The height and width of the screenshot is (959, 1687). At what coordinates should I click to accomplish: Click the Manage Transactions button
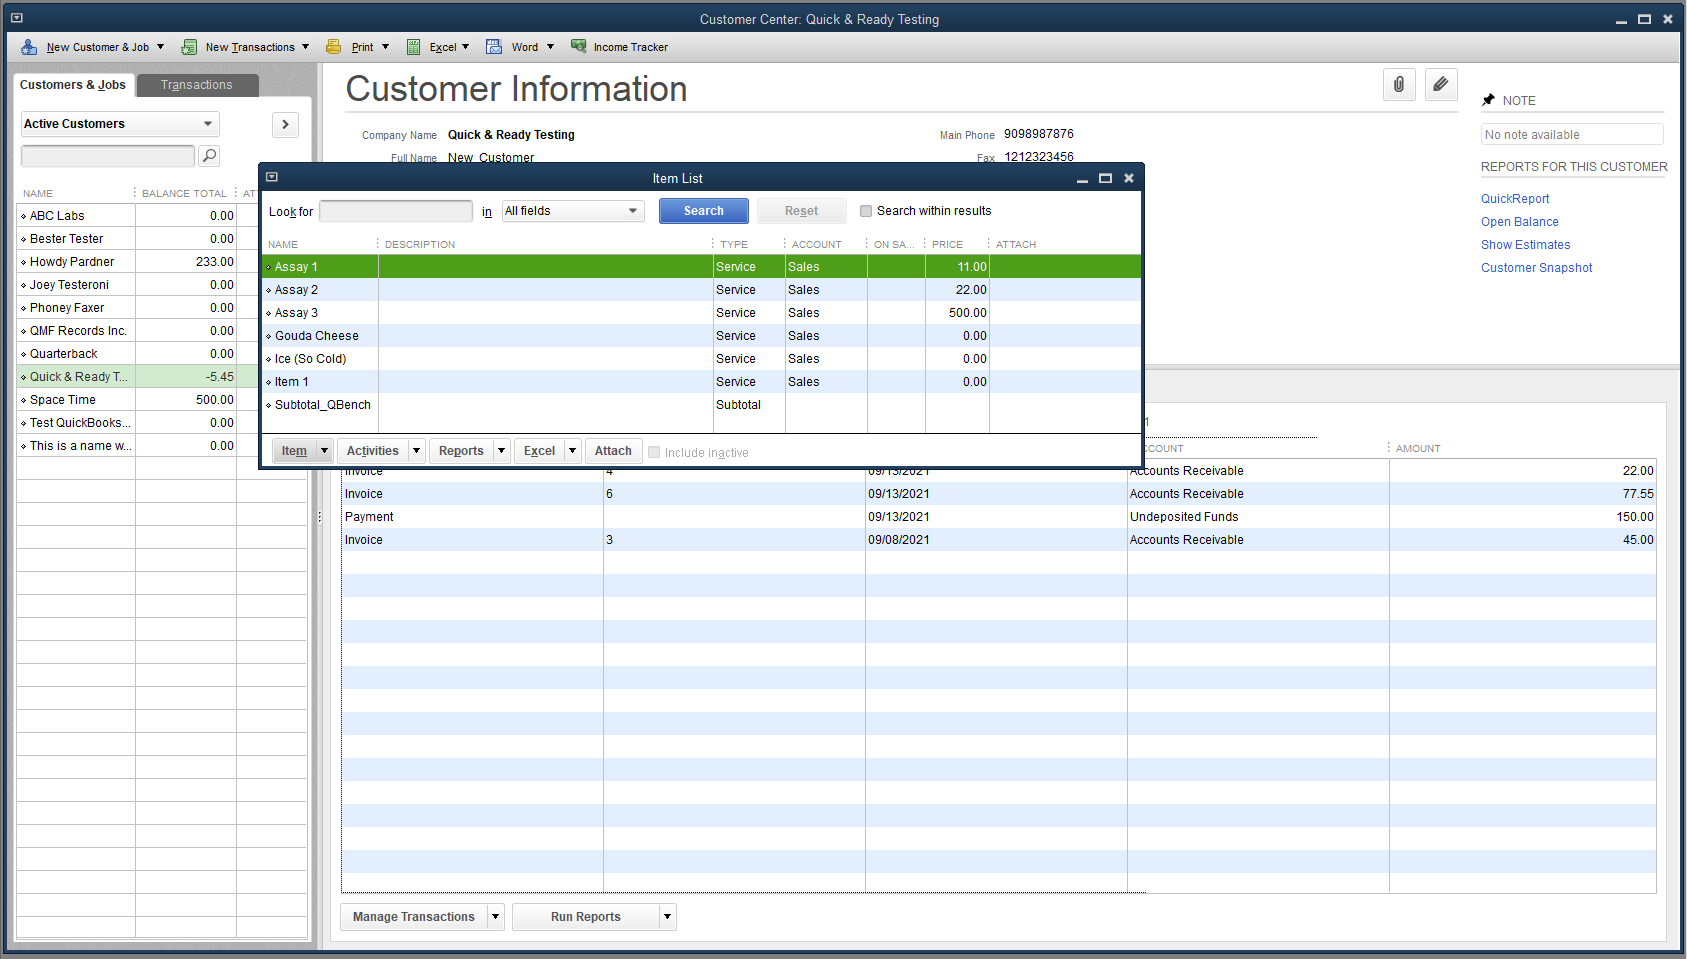(414, 917)
